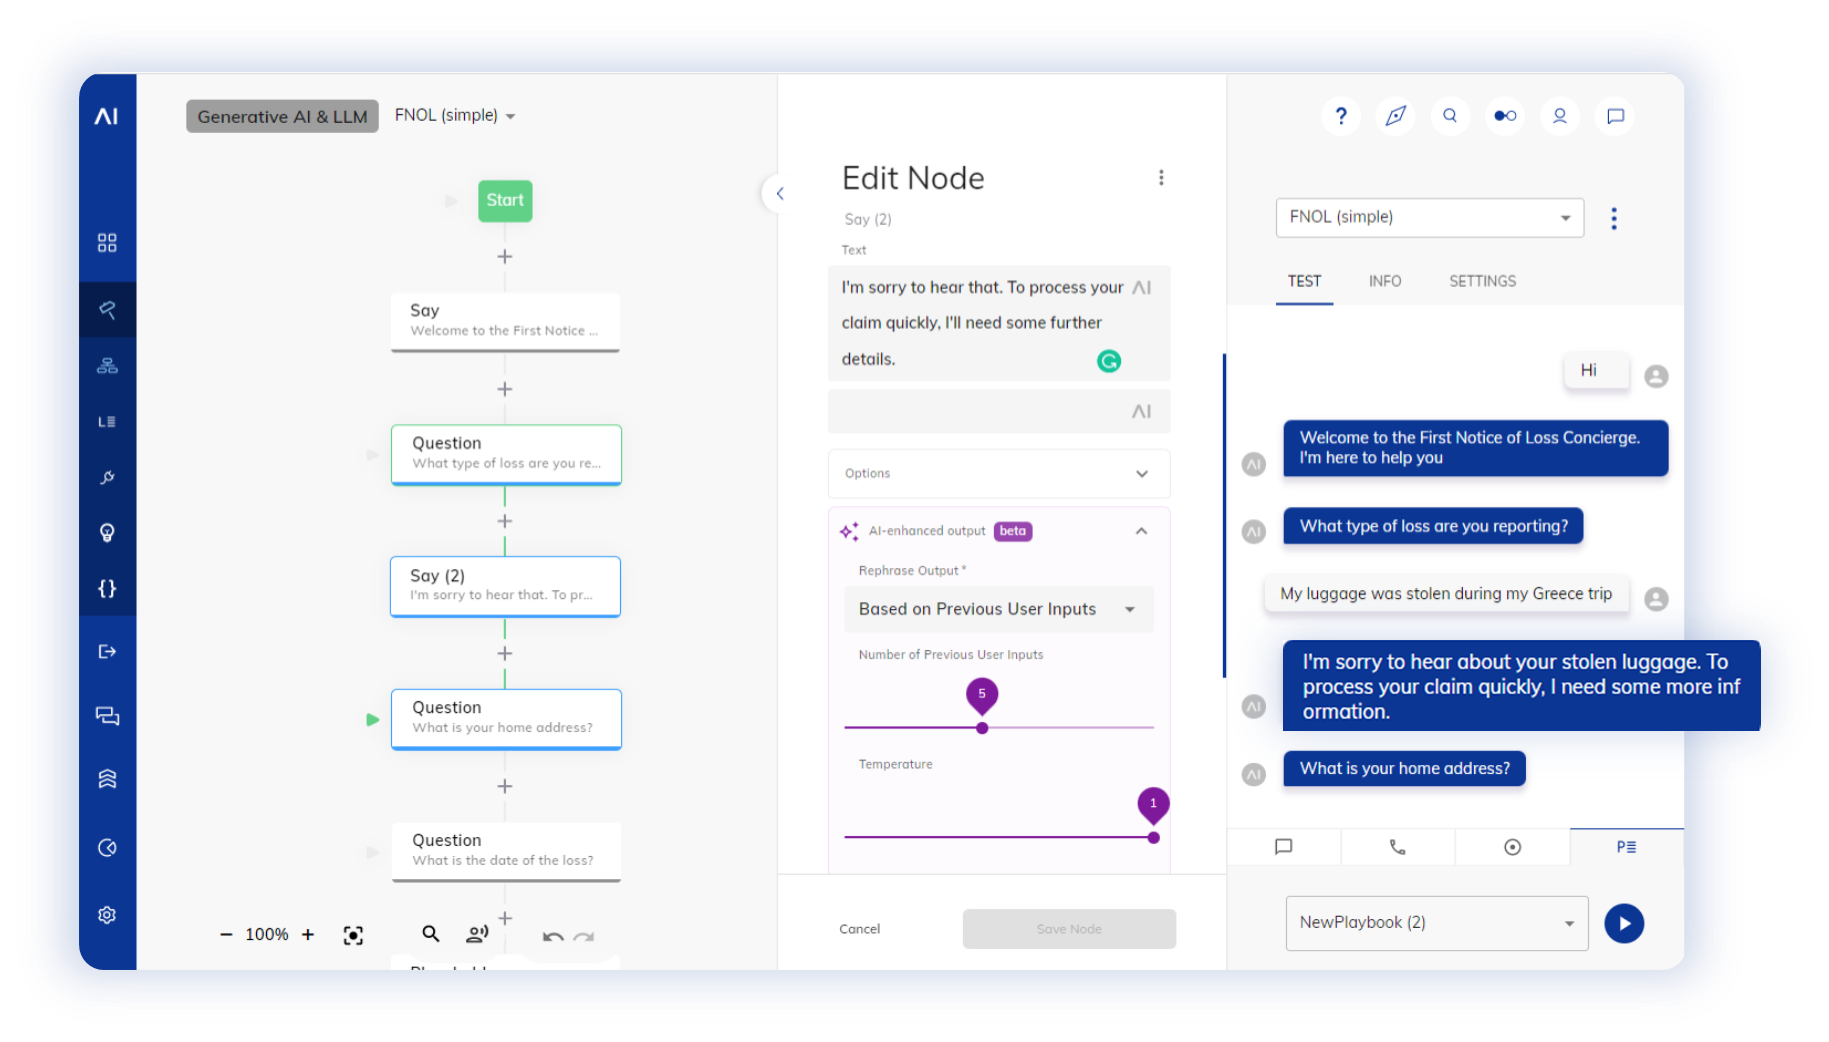Select the playbook list tab icon
This screenshot has width=1829, height=1042.
coord(1627,847)
